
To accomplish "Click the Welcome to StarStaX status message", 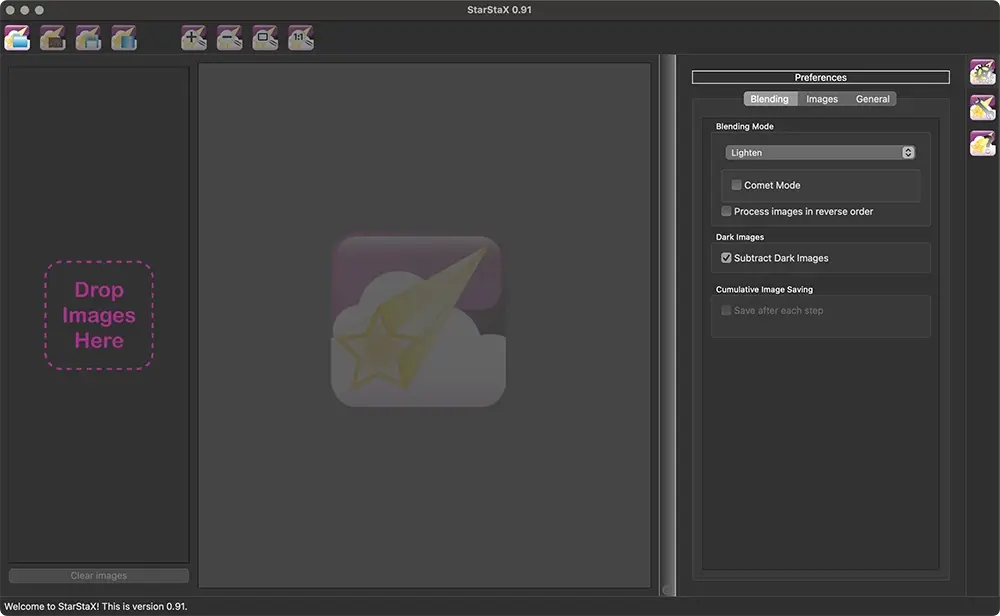I will 96,606.
